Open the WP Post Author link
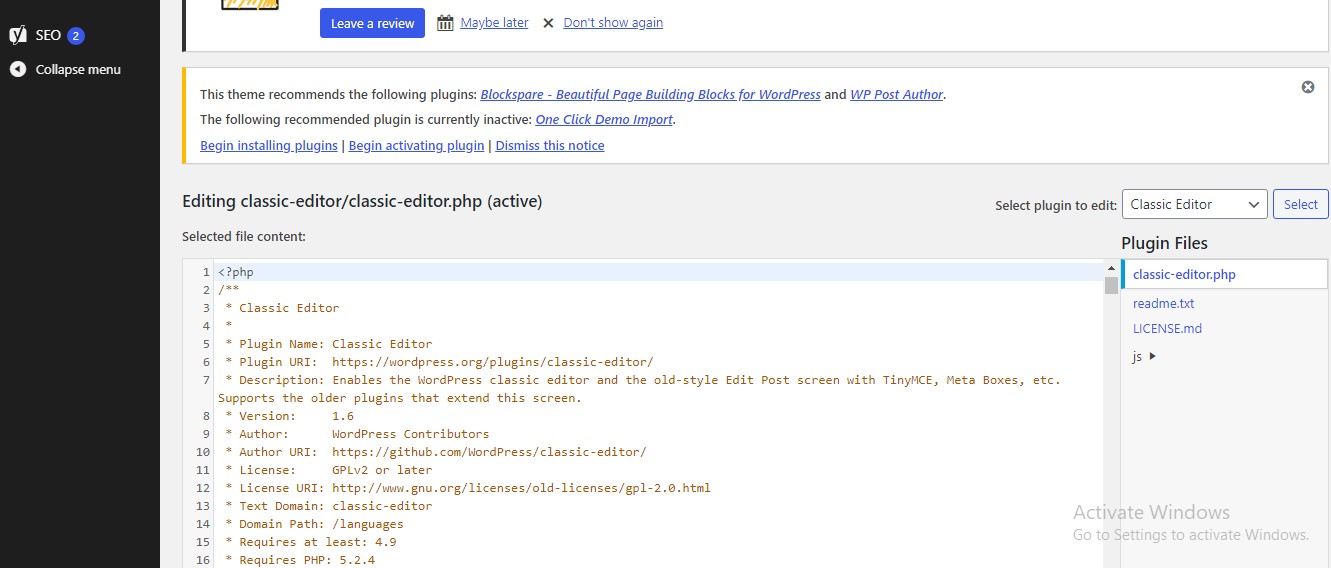The image size is (1331, 568). coord(896,95)
